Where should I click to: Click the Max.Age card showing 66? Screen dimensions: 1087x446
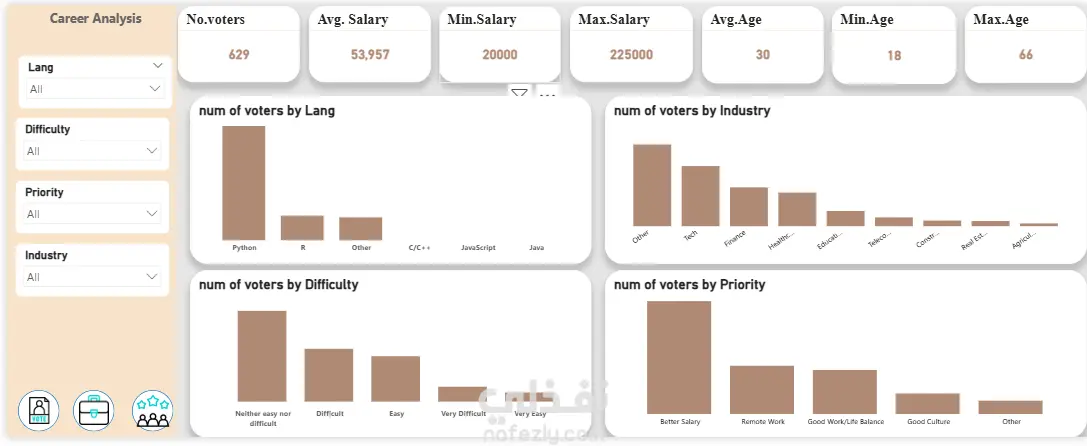point(1026,44)
